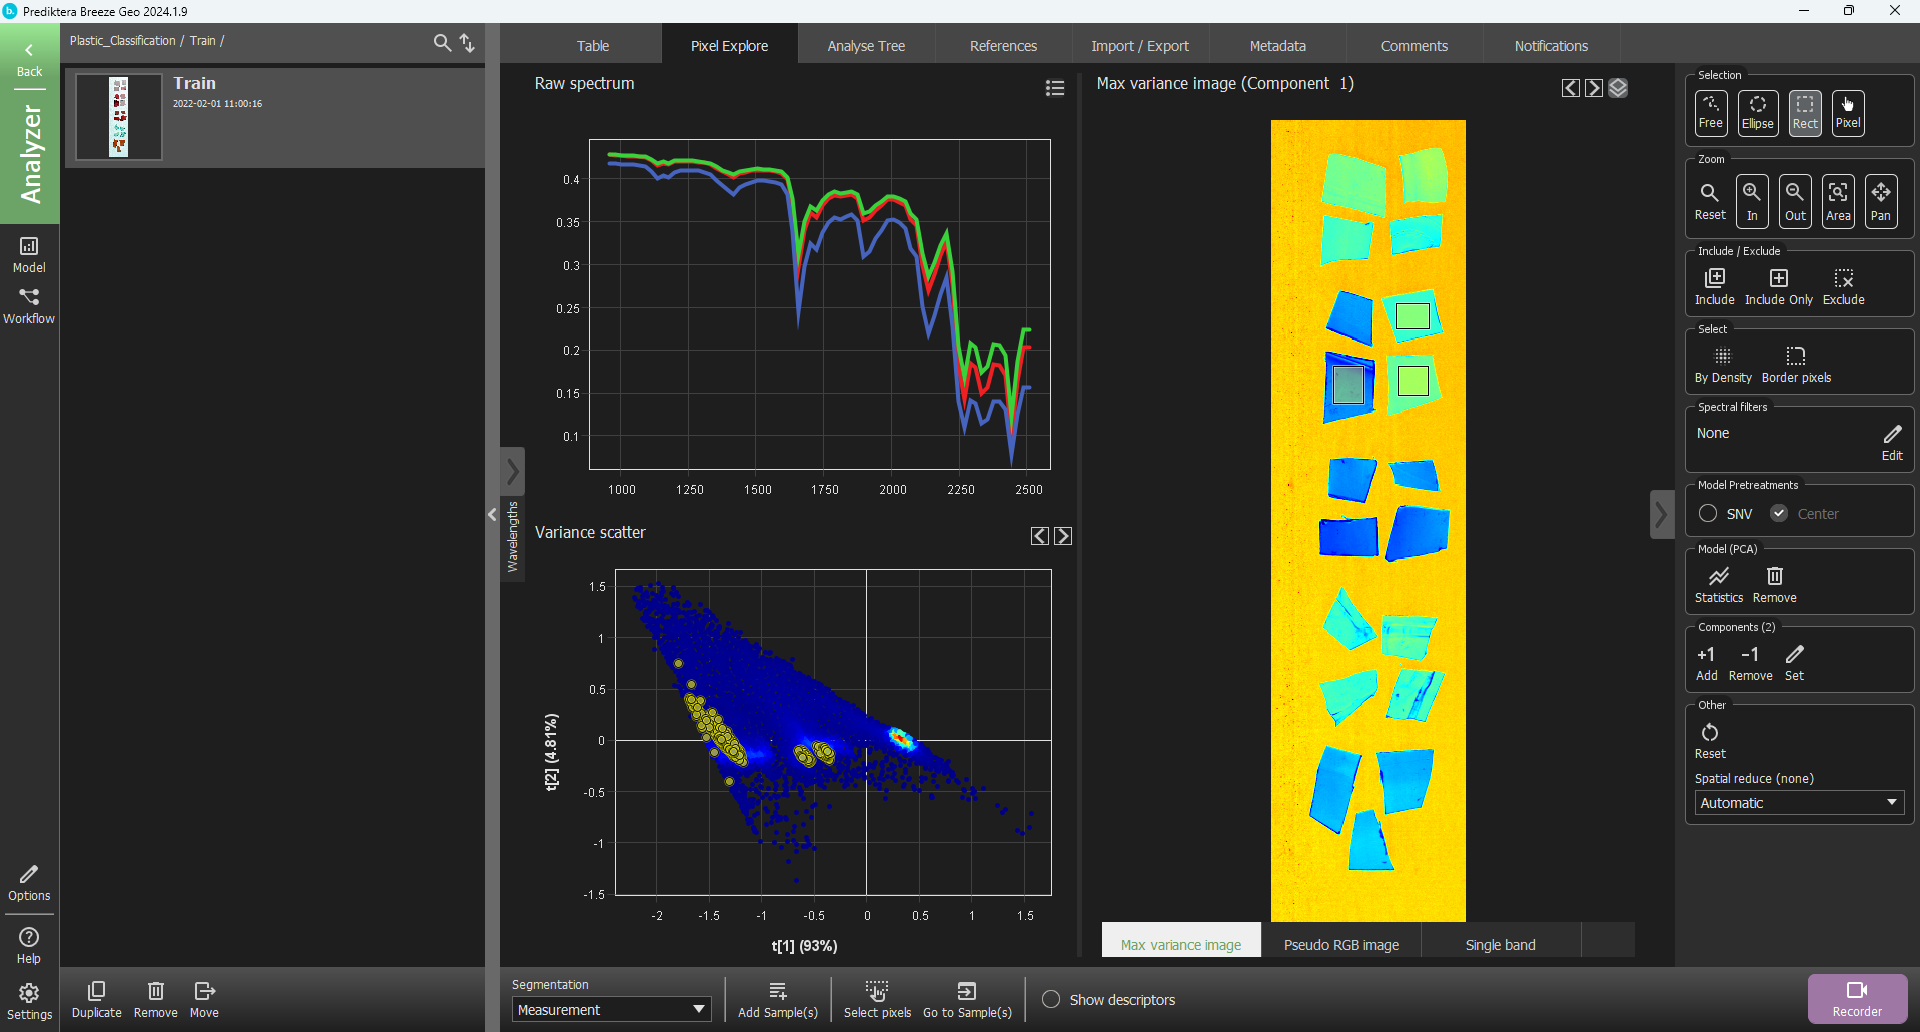Image resolution: width=1920 pixels, height=1032 pixels.
Task: Open the Segmentation Measurement dropdown
Action: point(611,1010)
